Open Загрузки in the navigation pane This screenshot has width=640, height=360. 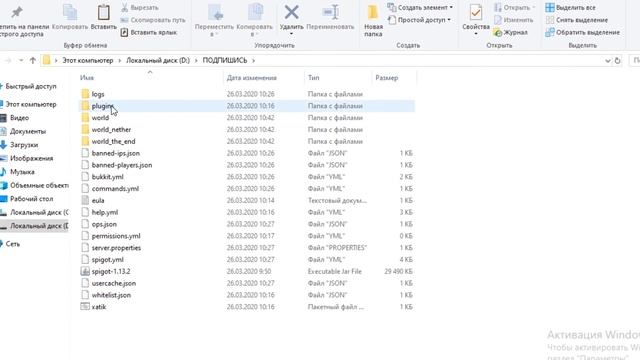point(24,145)
